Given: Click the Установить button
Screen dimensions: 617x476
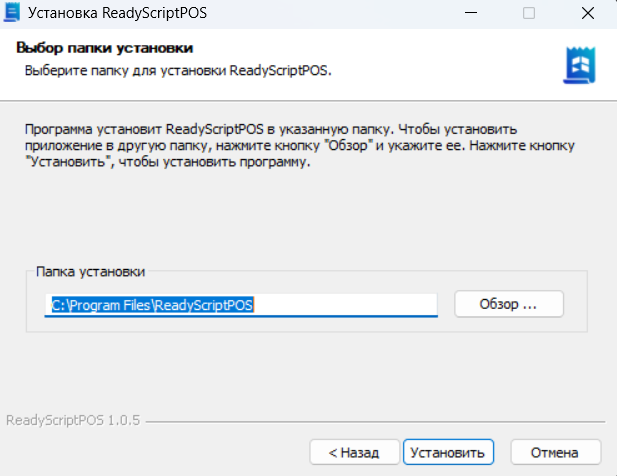Looking at the screenshot, I should (x=448, y=452).
